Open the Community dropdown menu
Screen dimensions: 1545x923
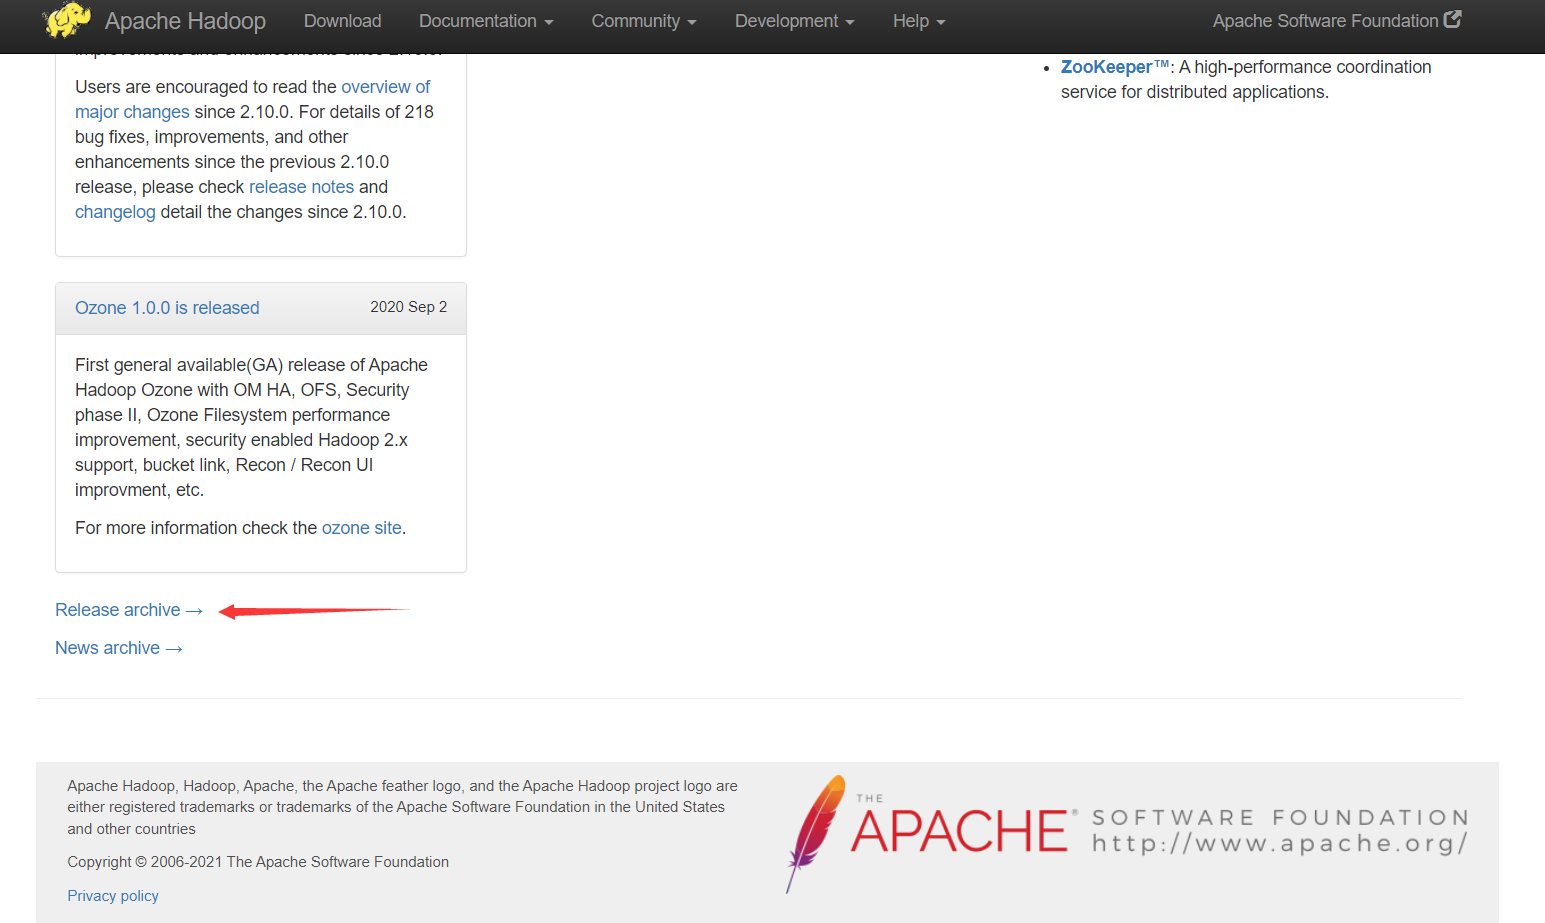point(643,20)
